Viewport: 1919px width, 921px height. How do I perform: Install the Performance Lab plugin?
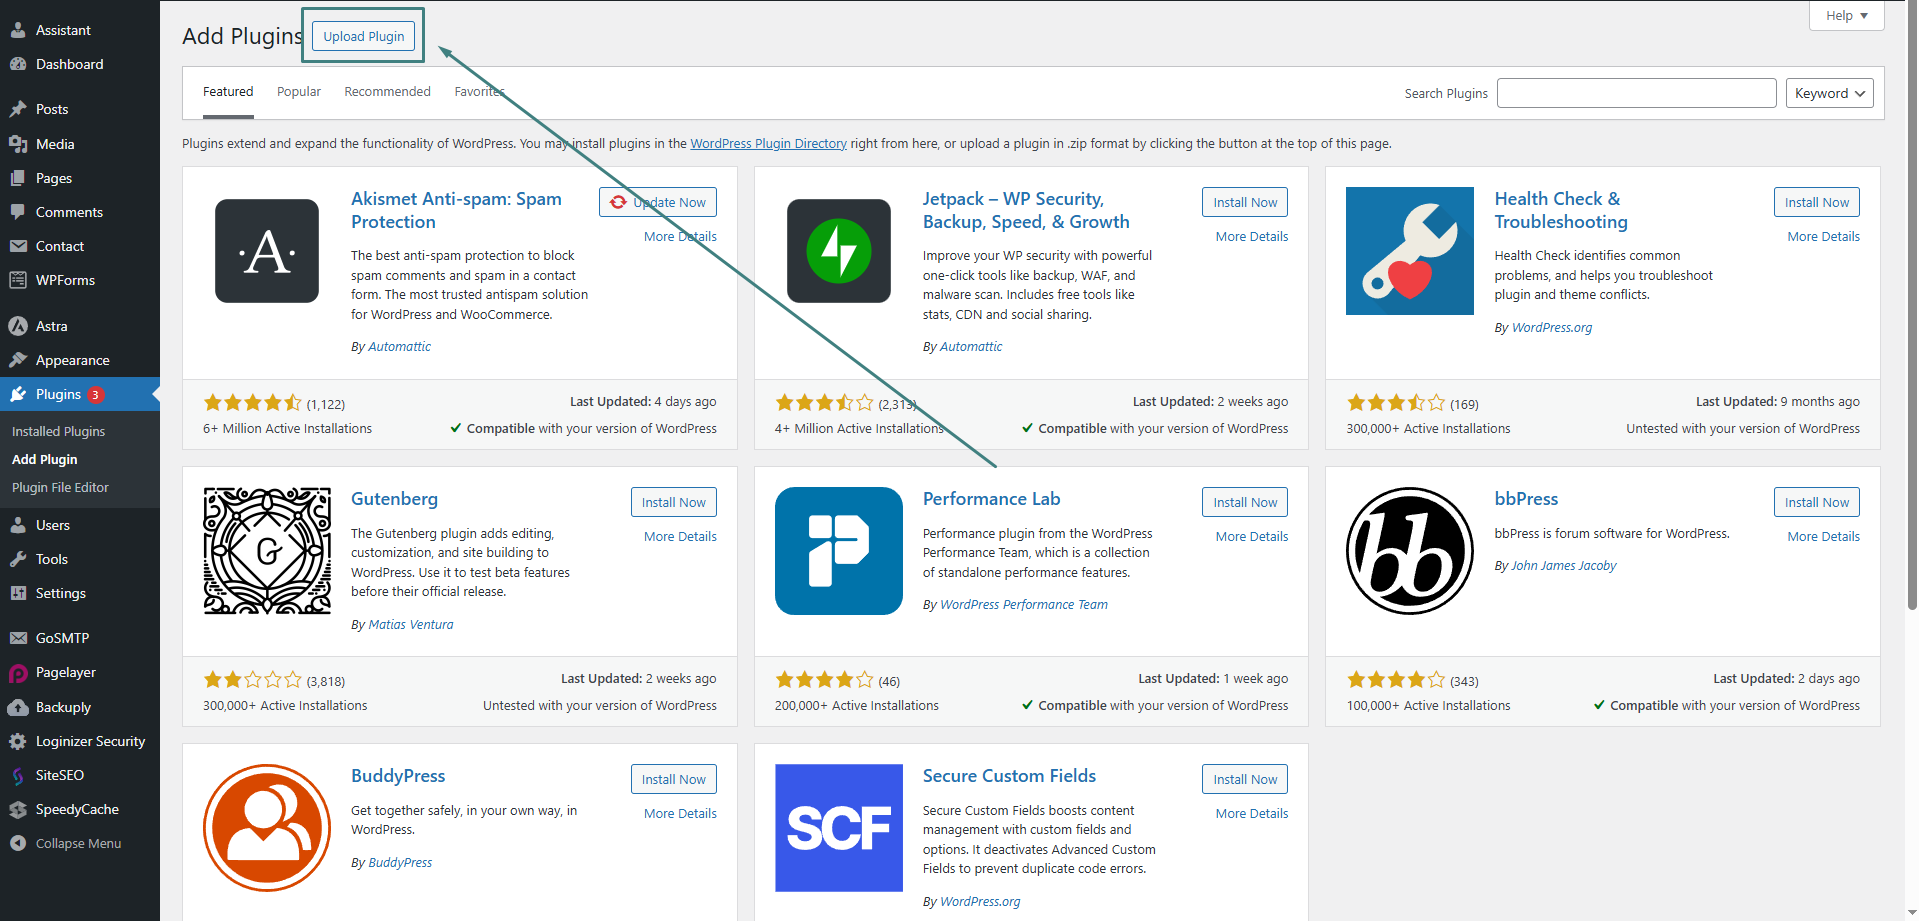click(1245, 502)
